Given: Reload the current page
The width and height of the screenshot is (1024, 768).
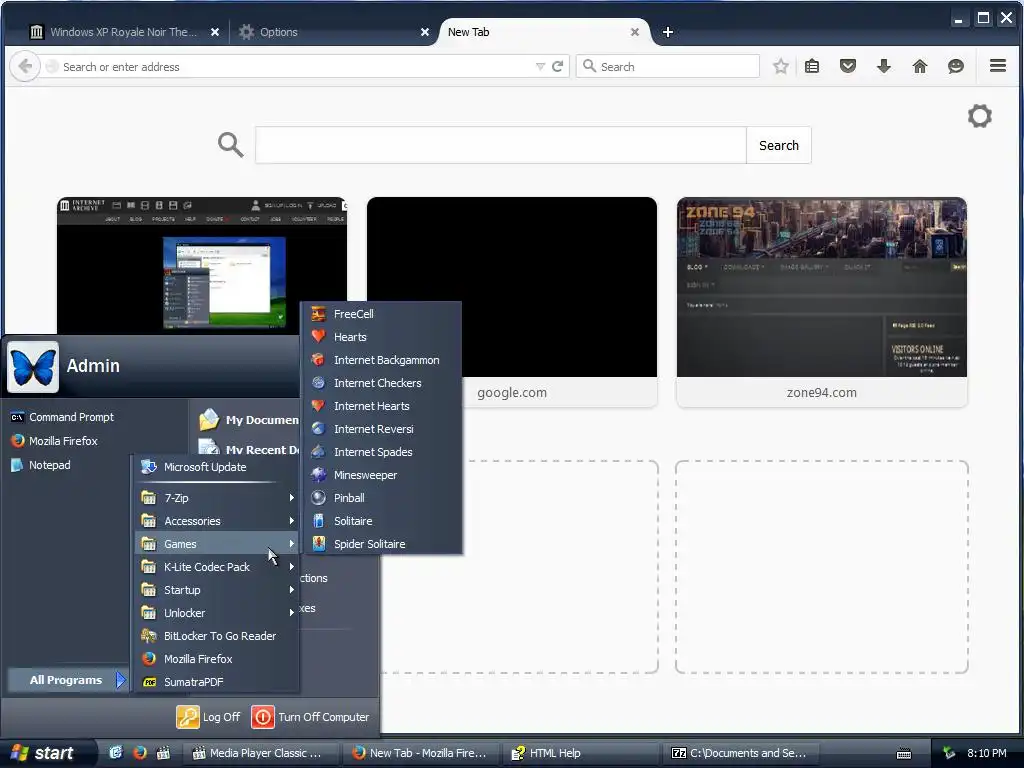Looking at the screenshot, I should (558, 67).
